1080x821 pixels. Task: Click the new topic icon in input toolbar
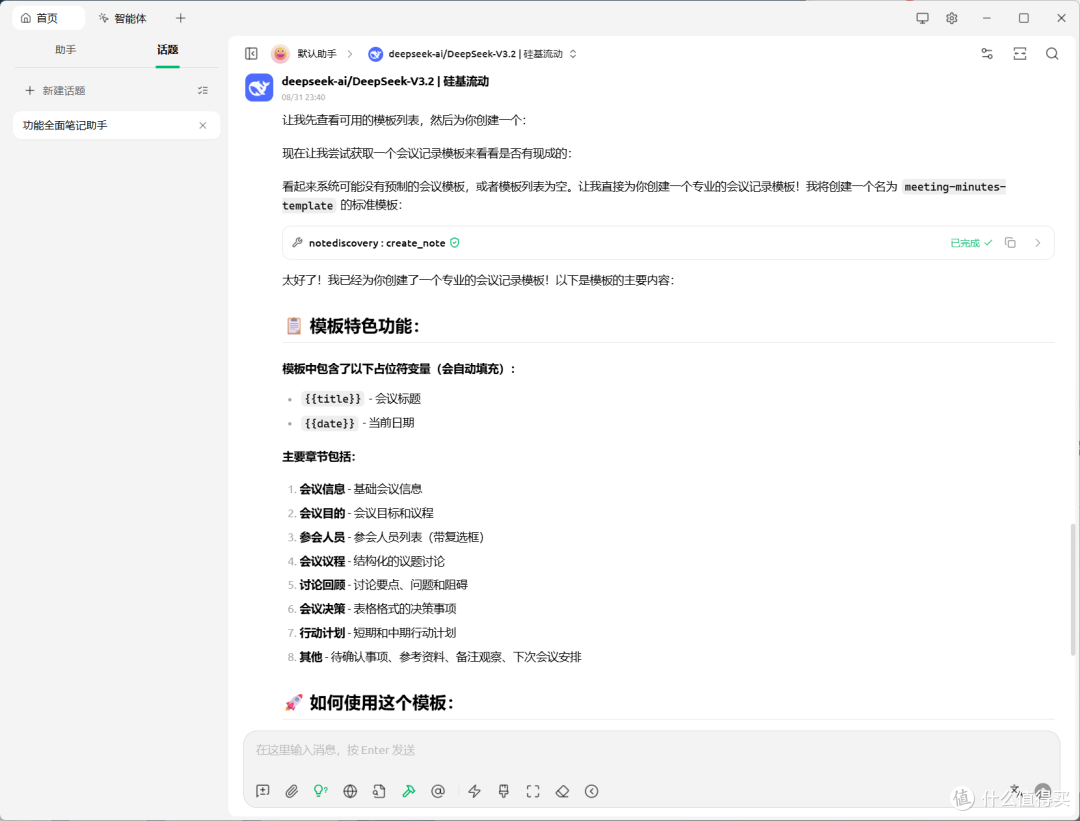click(x=262, y=791)
